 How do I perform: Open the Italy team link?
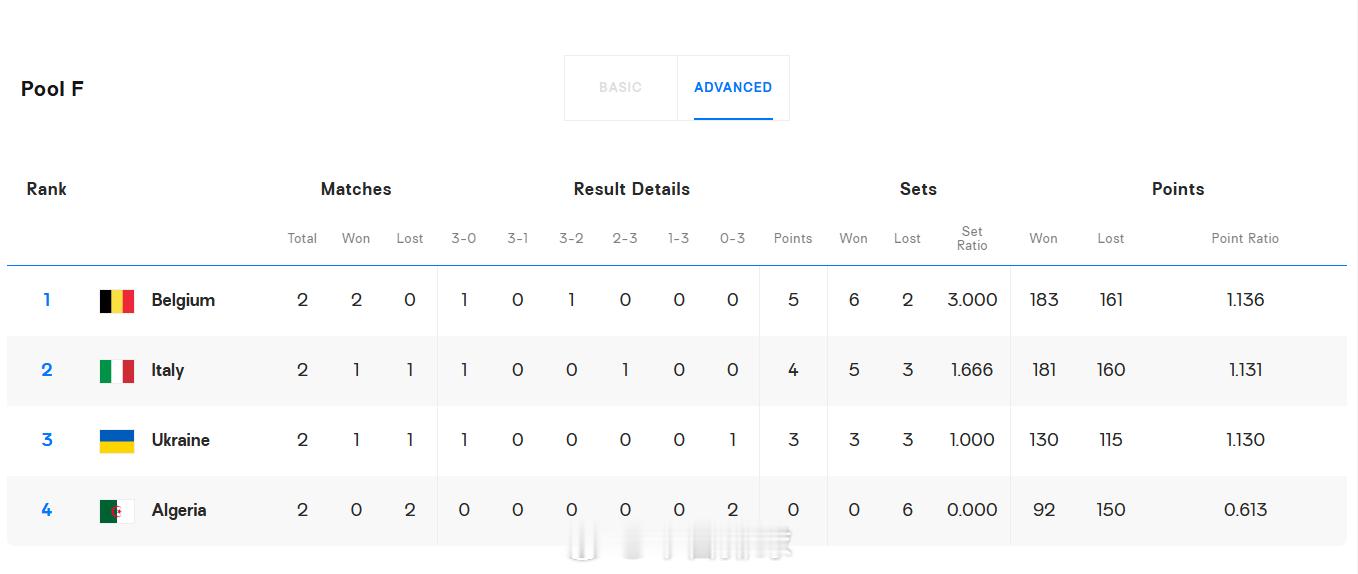168,370
